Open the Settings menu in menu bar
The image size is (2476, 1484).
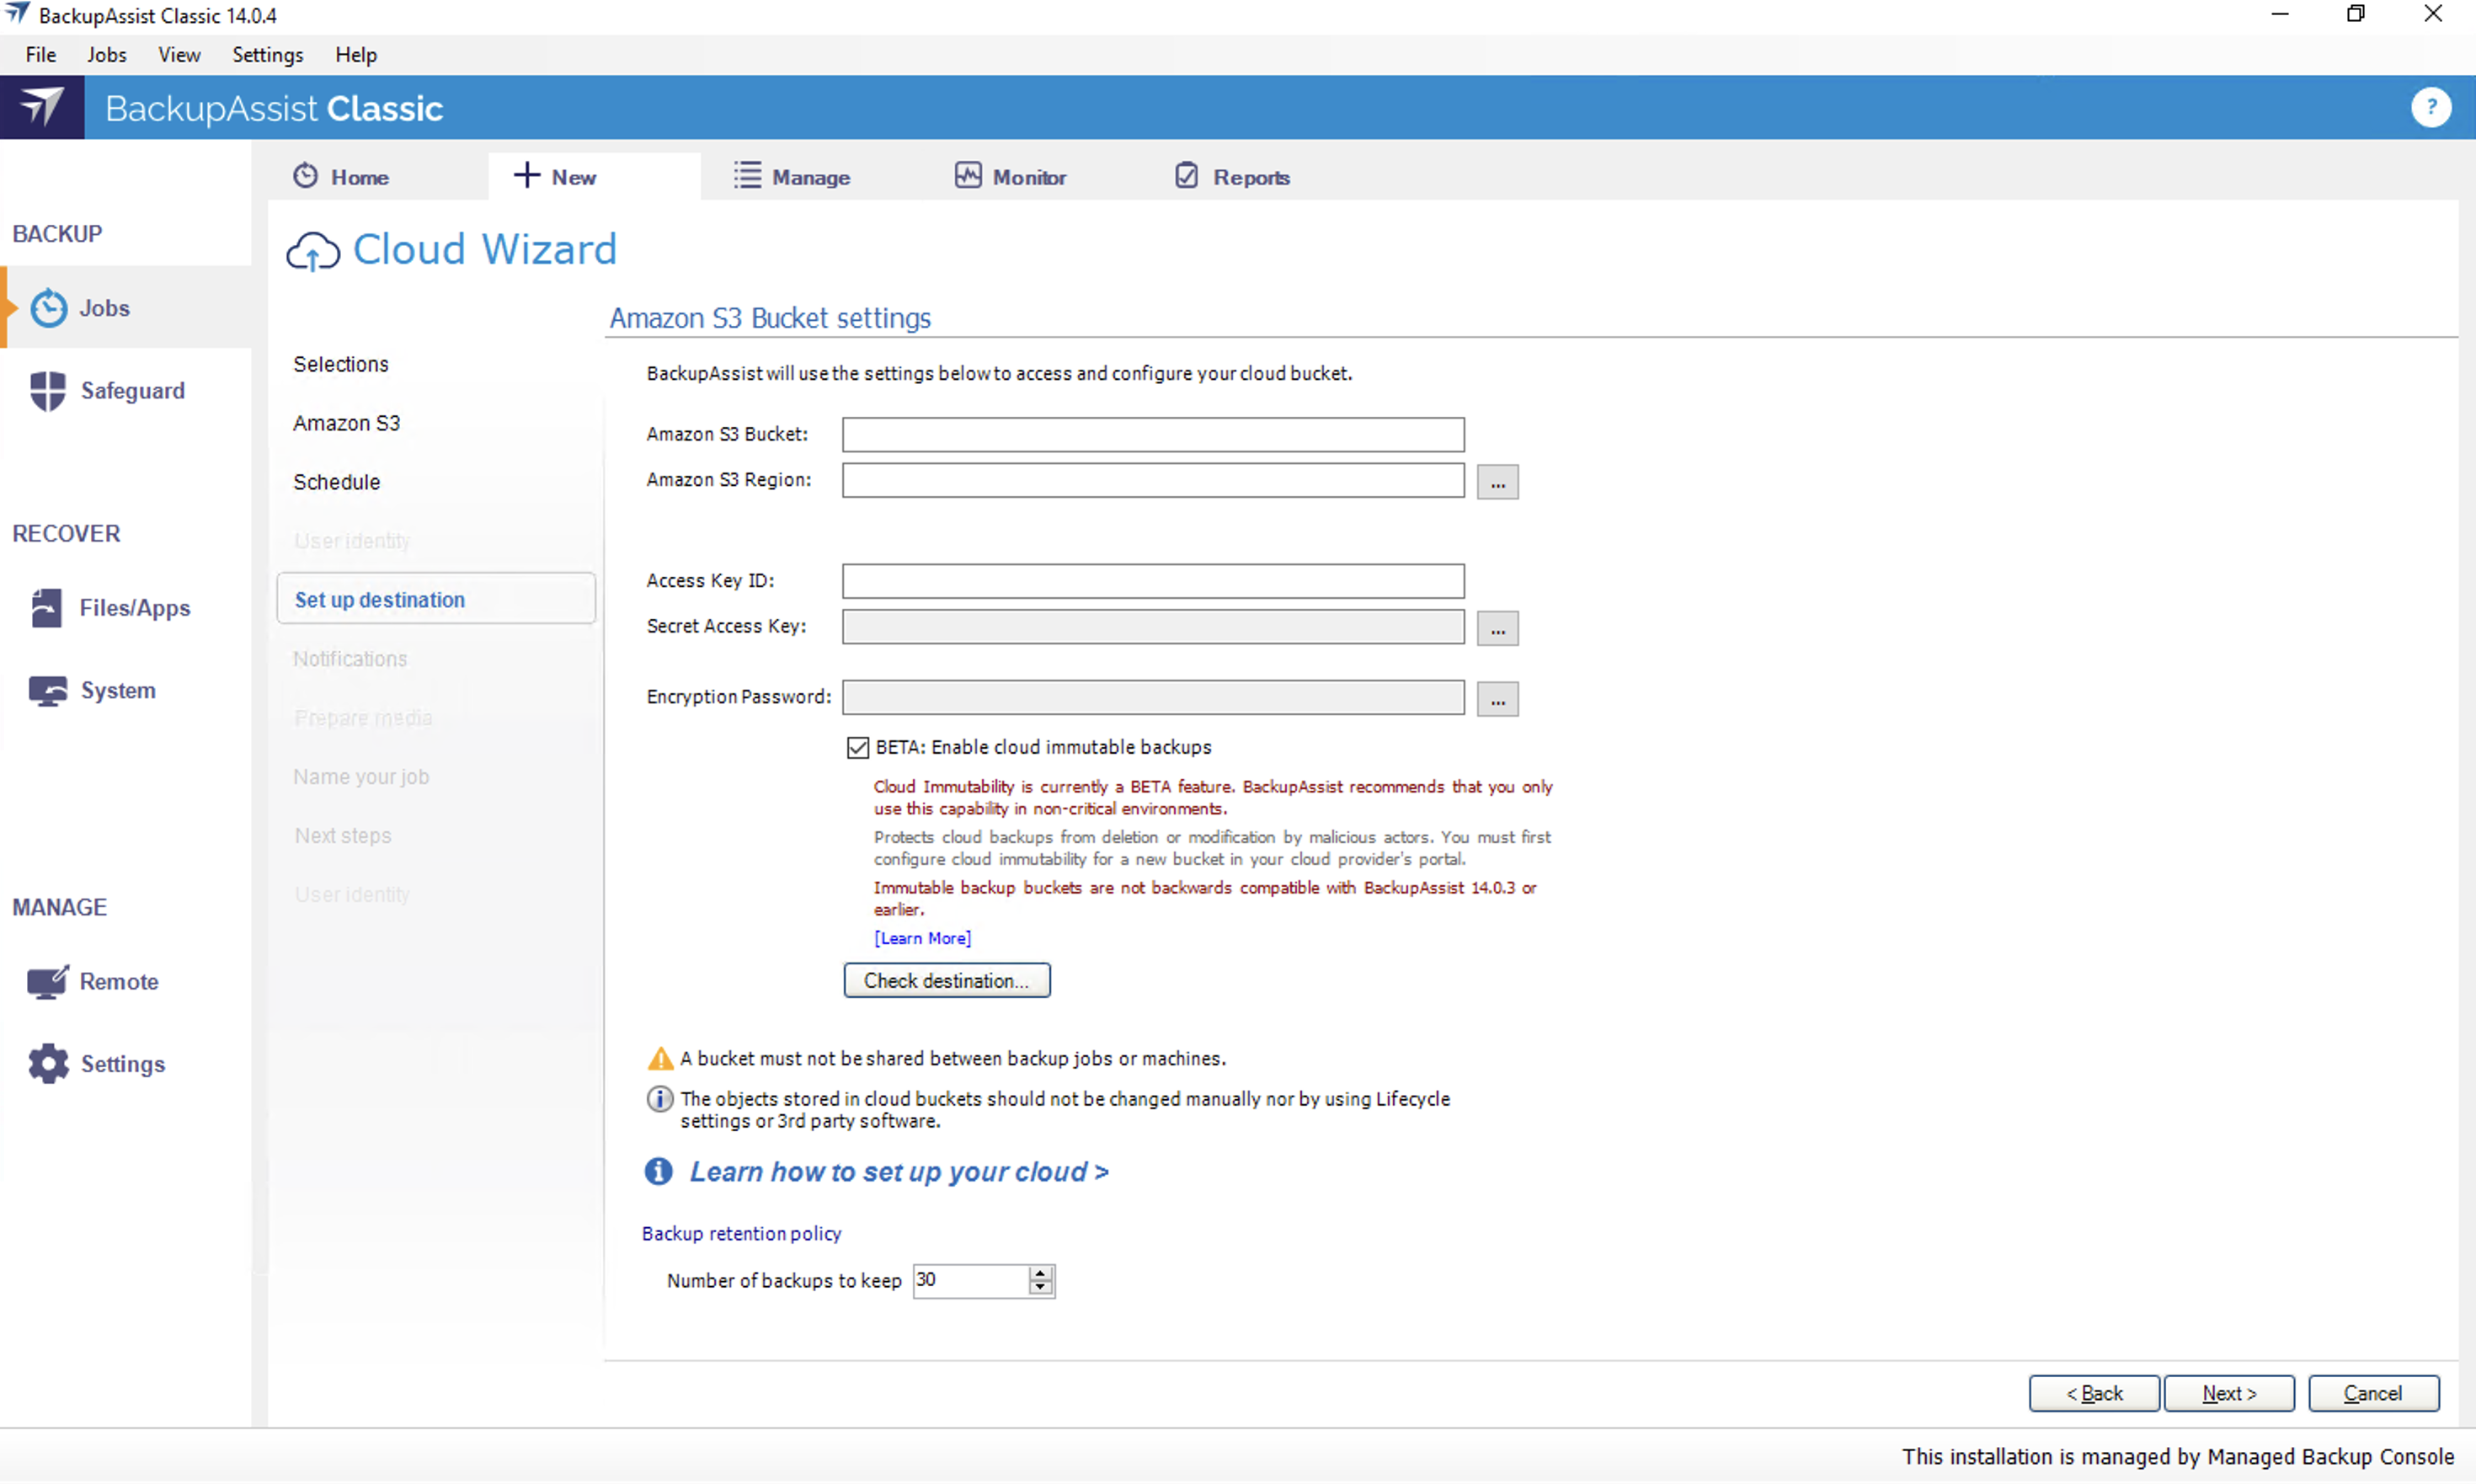click(x=267, y=55)
